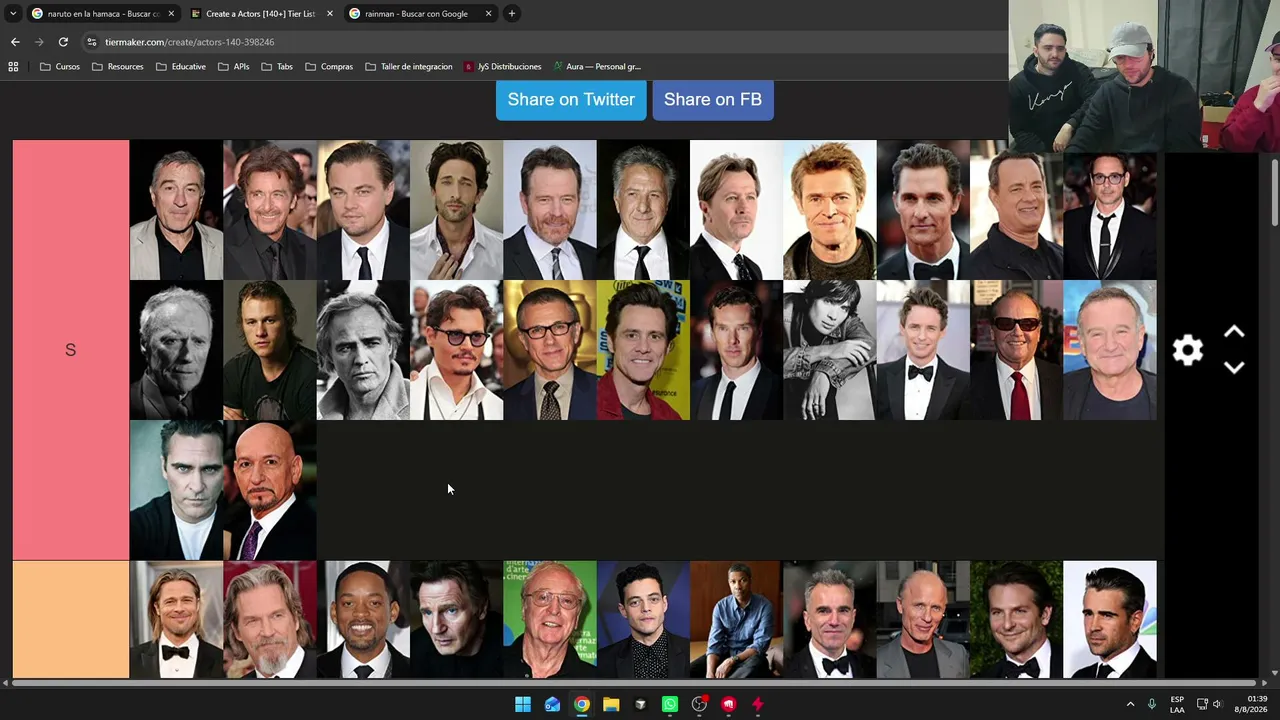Screen dimensions: 1280x720
Task: Expand the tab search dropdown arrow
Action: (x=13, y=14)
